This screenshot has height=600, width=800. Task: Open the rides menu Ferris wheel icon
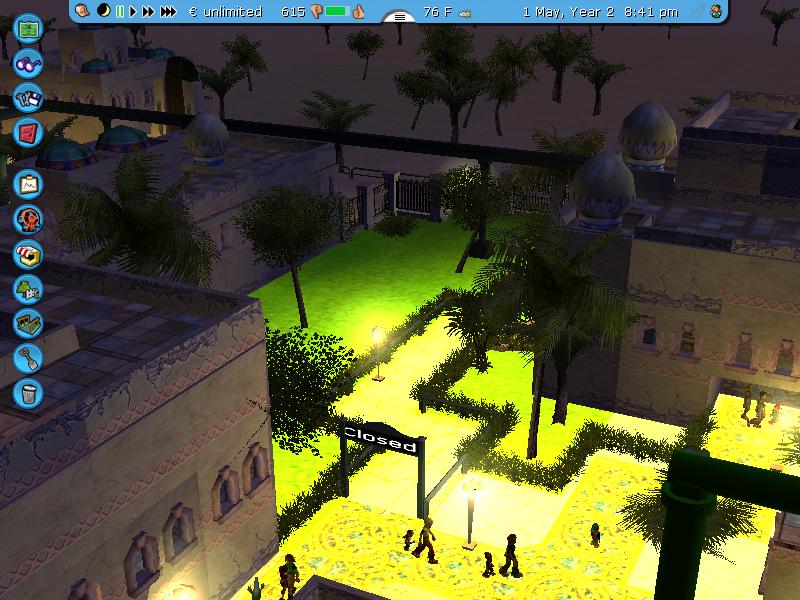pos(28,219)
